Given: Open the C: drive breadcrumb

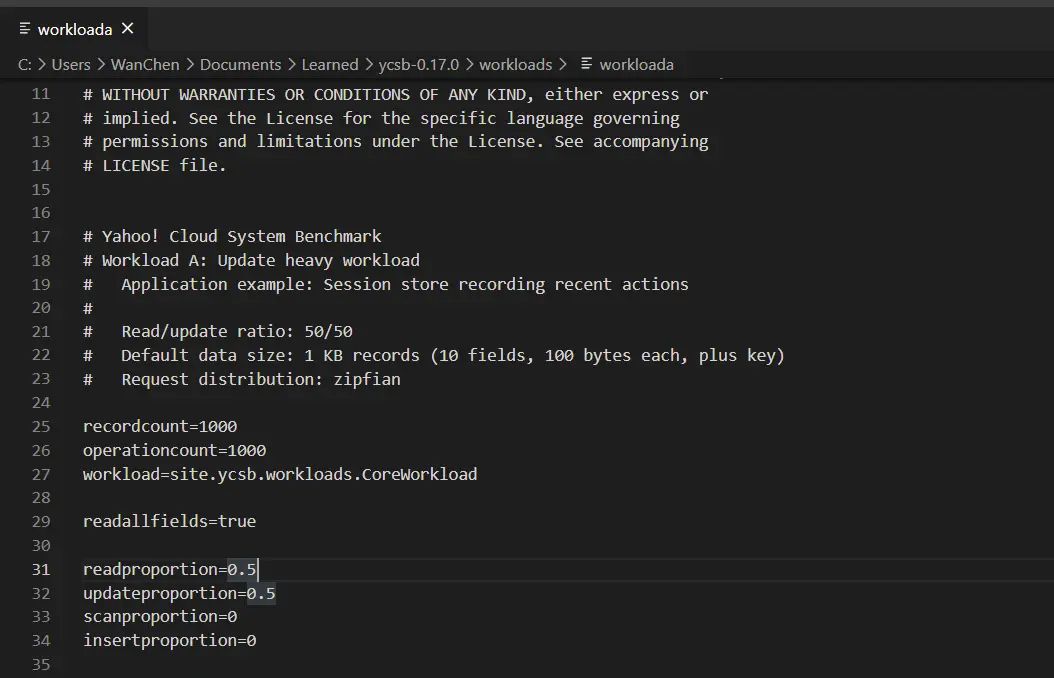Looking at the screenshot, I should (25, 65).
